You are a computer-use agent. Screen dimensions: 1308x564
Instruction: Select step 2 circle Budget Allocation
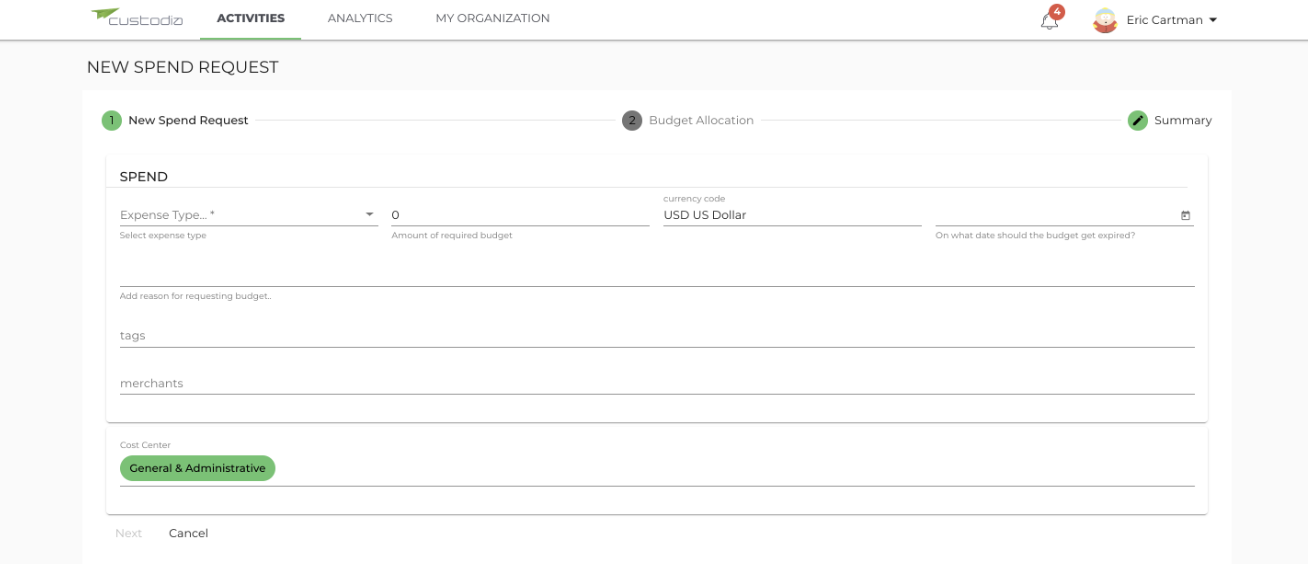(632, 121)
